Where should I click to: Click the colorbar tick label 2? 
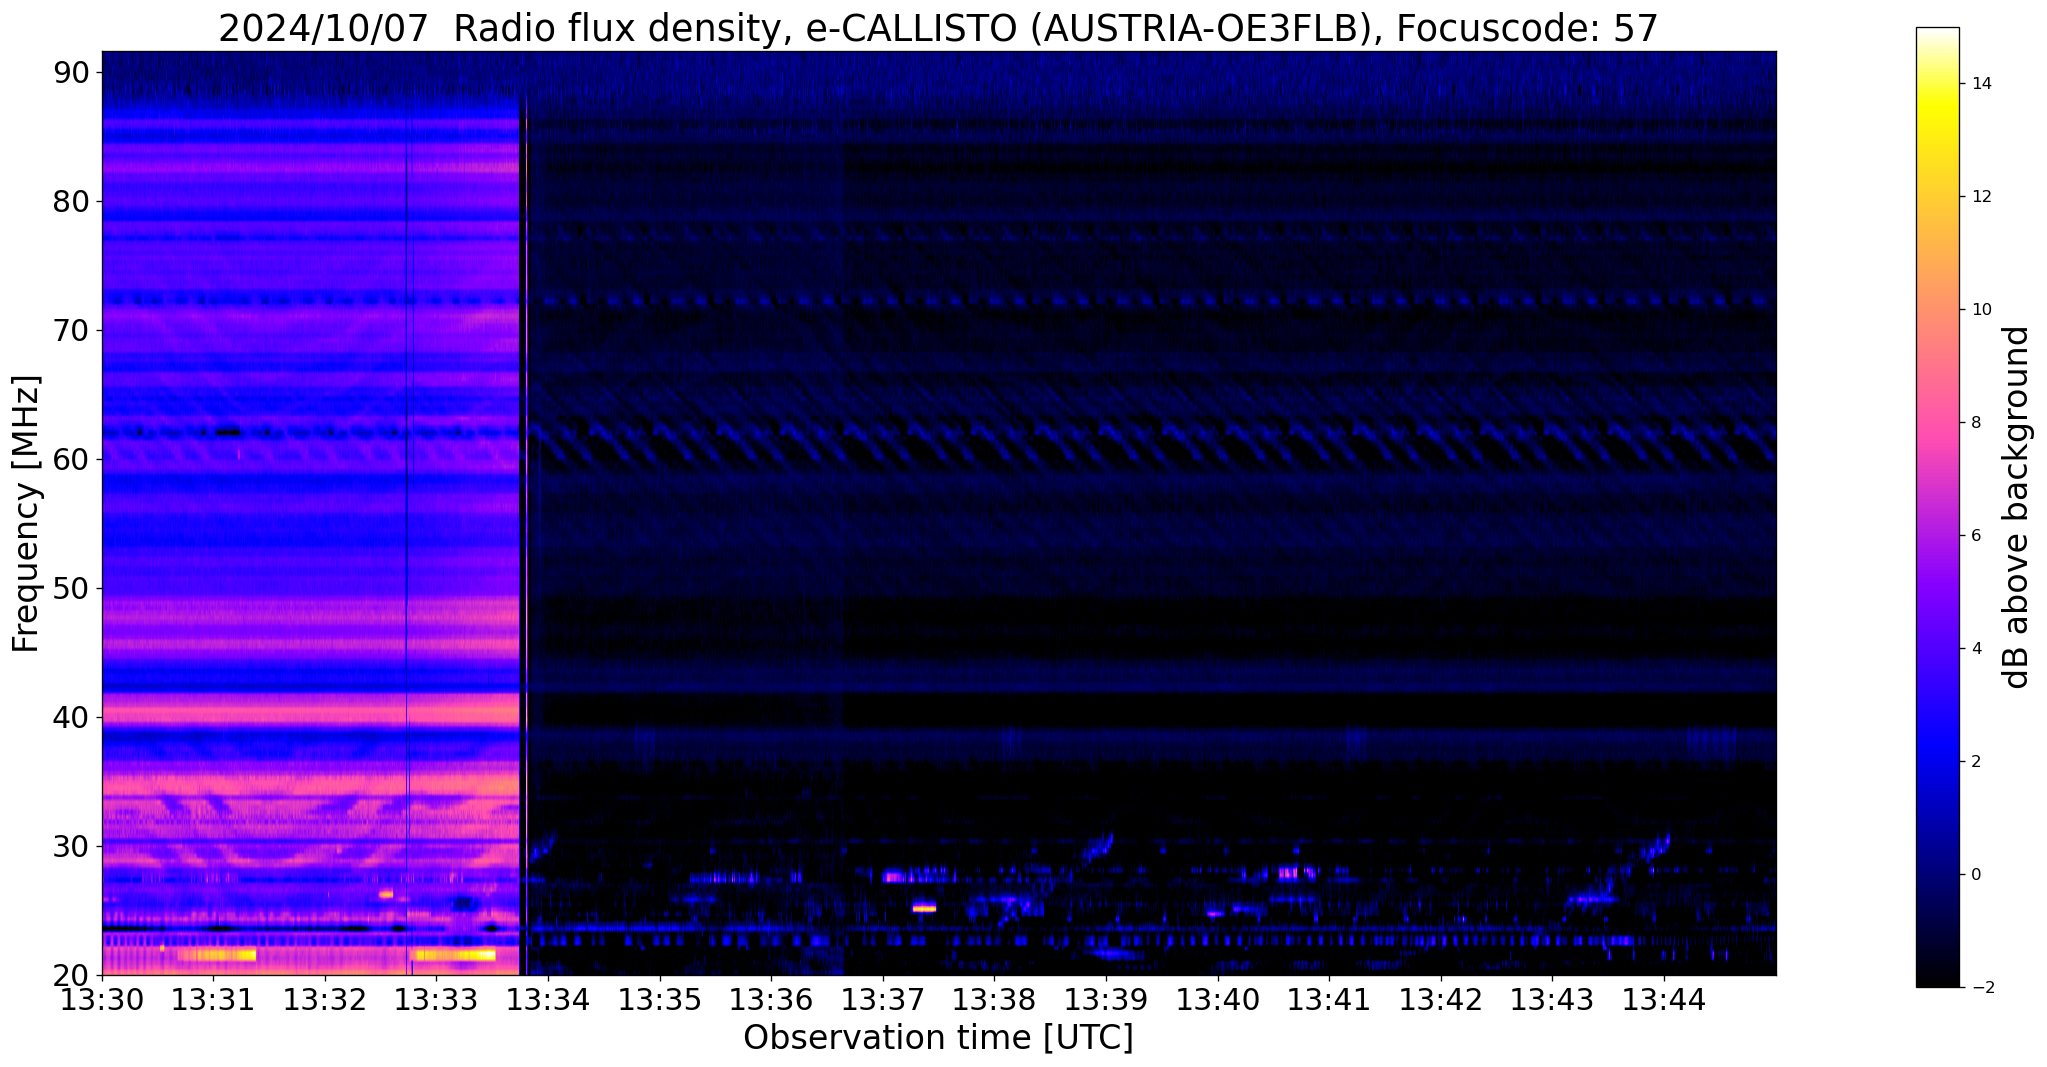(1975, 762)
